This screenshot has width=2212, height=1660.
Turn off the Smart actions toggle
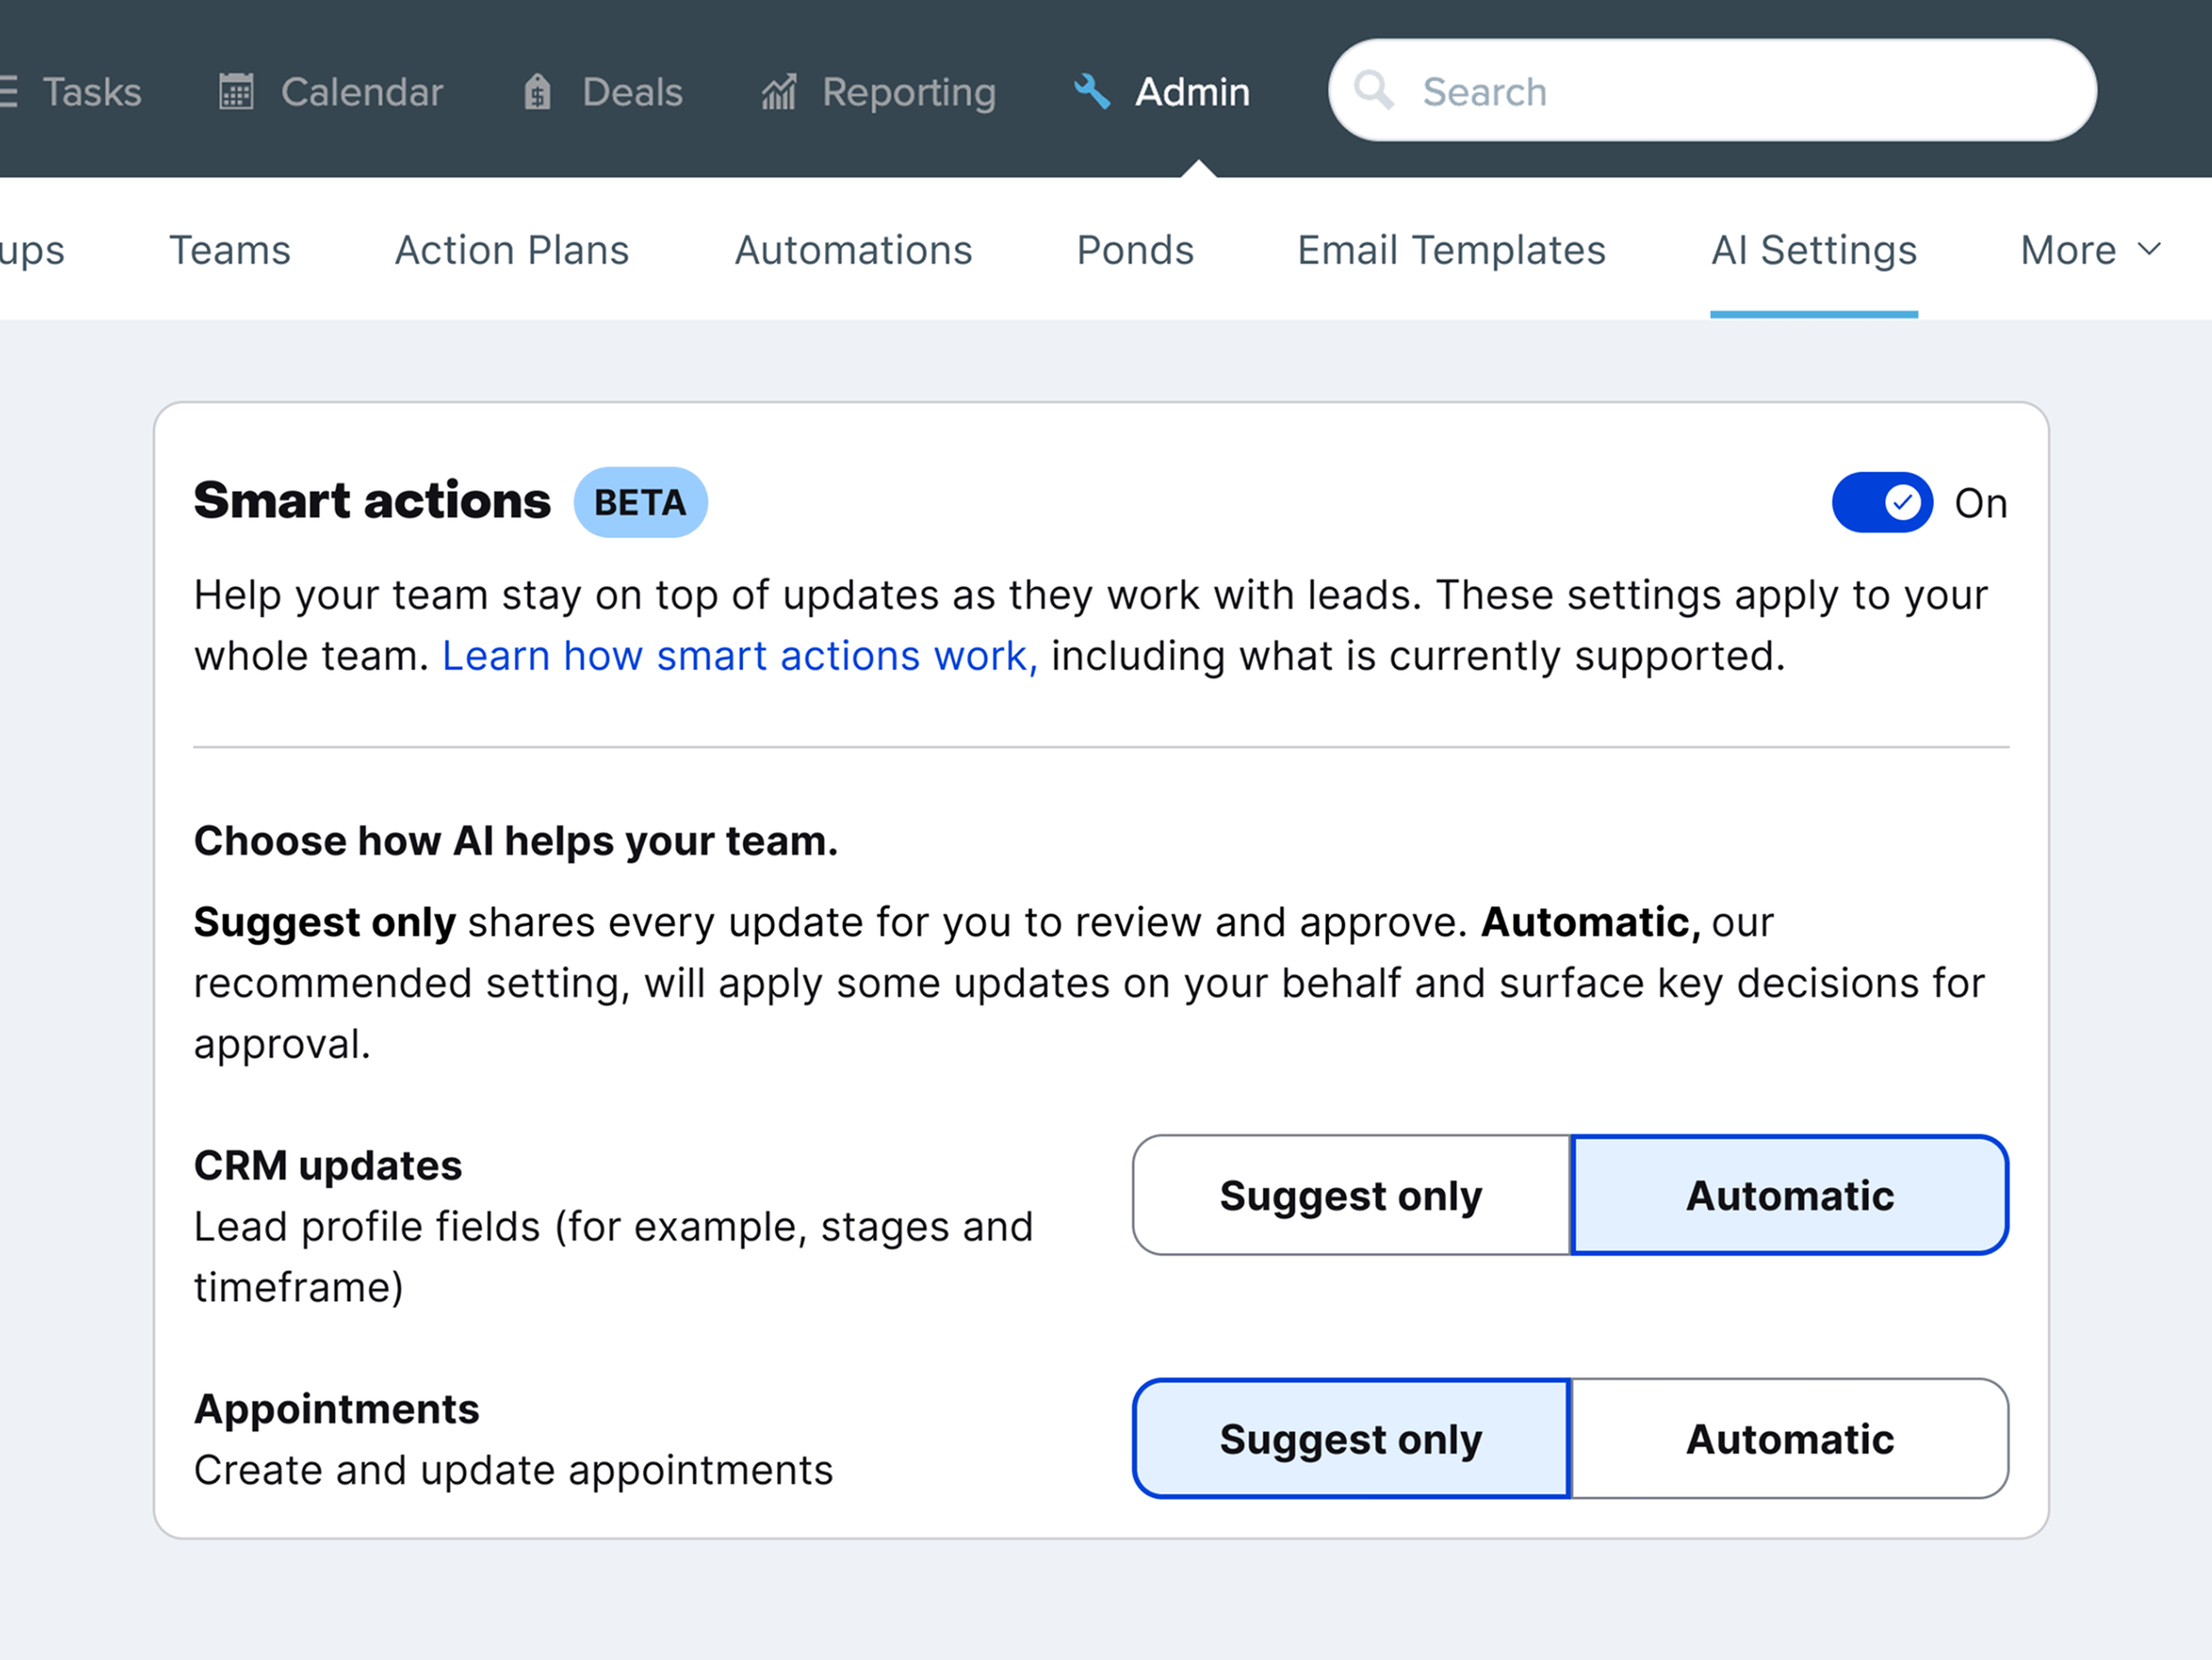tap(1881, 502)
